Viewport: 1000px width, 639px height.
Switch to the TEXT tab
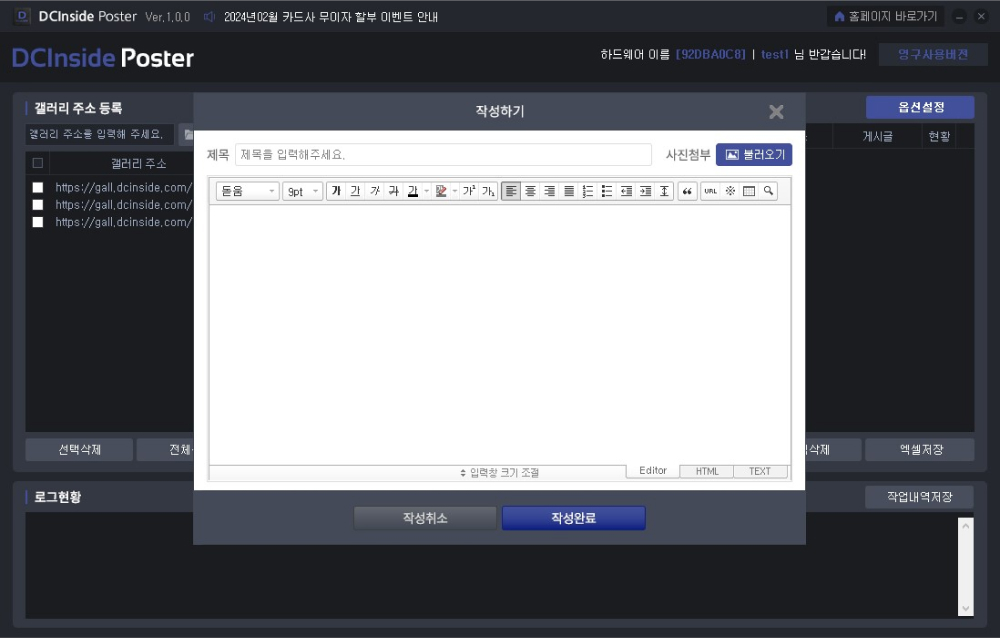[760, 471]
